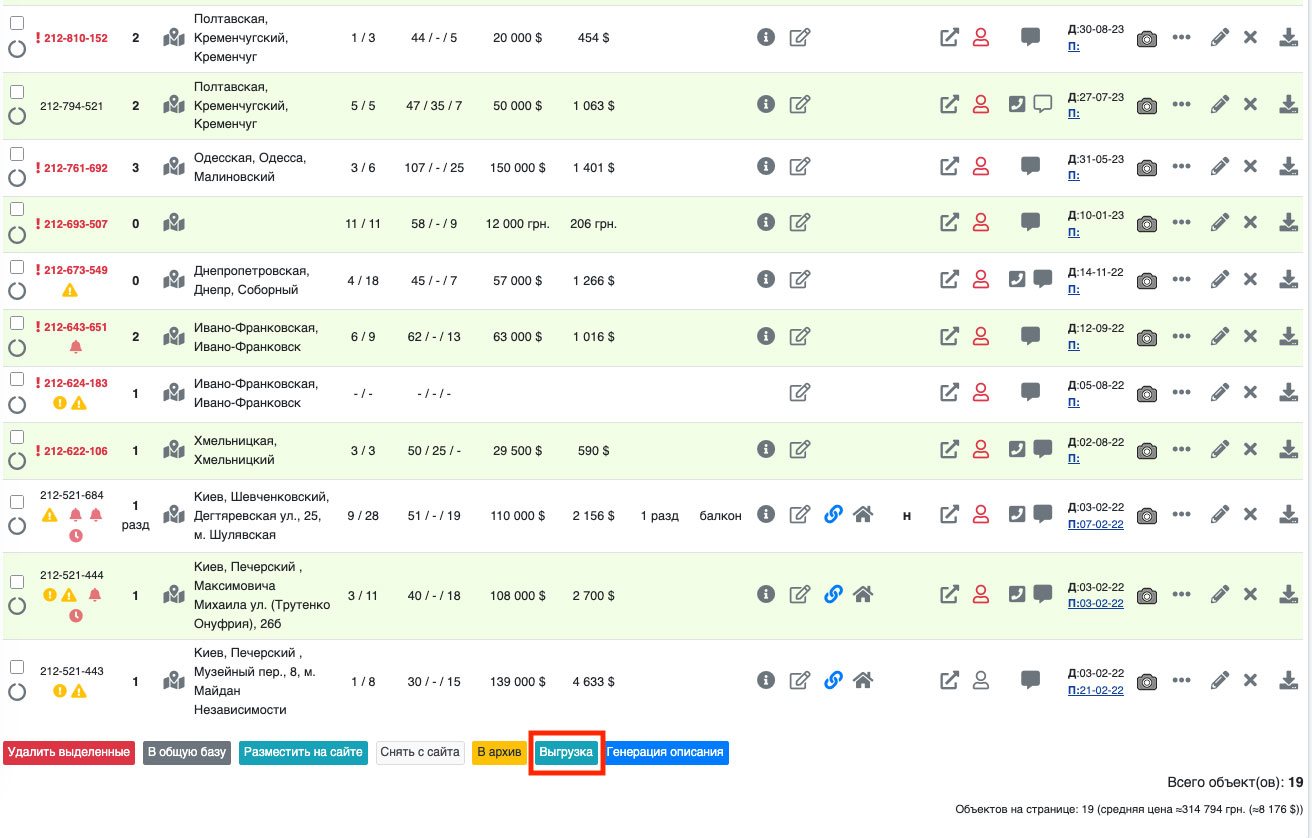Click chain link icon for 212-521-684
The image size is (1312, 838).
[832, 514]
